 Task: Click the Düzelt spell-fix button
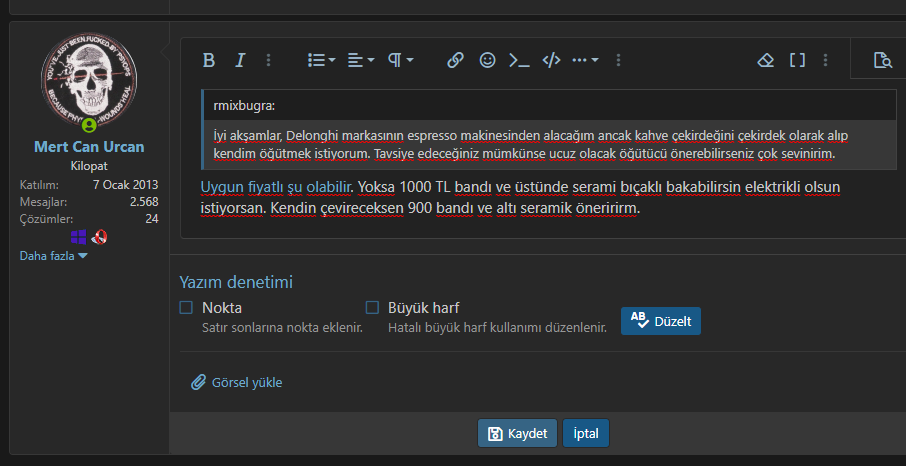point(661,321)
